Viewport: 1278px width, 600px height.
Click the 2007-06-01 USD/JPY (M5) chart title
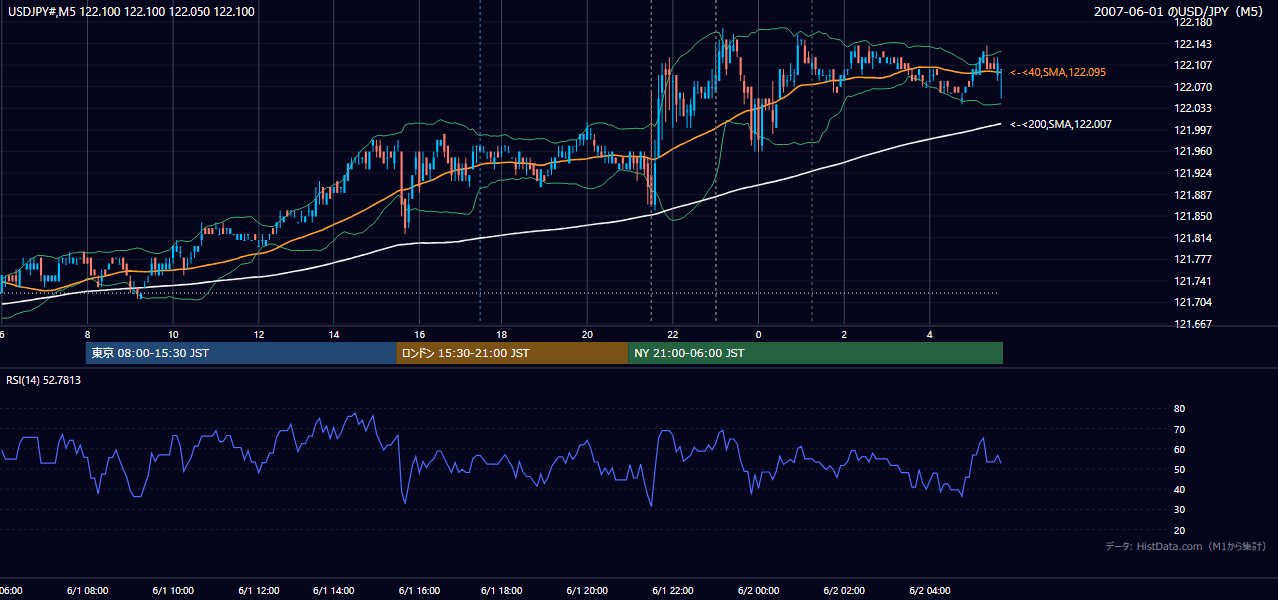point(1180,11)
